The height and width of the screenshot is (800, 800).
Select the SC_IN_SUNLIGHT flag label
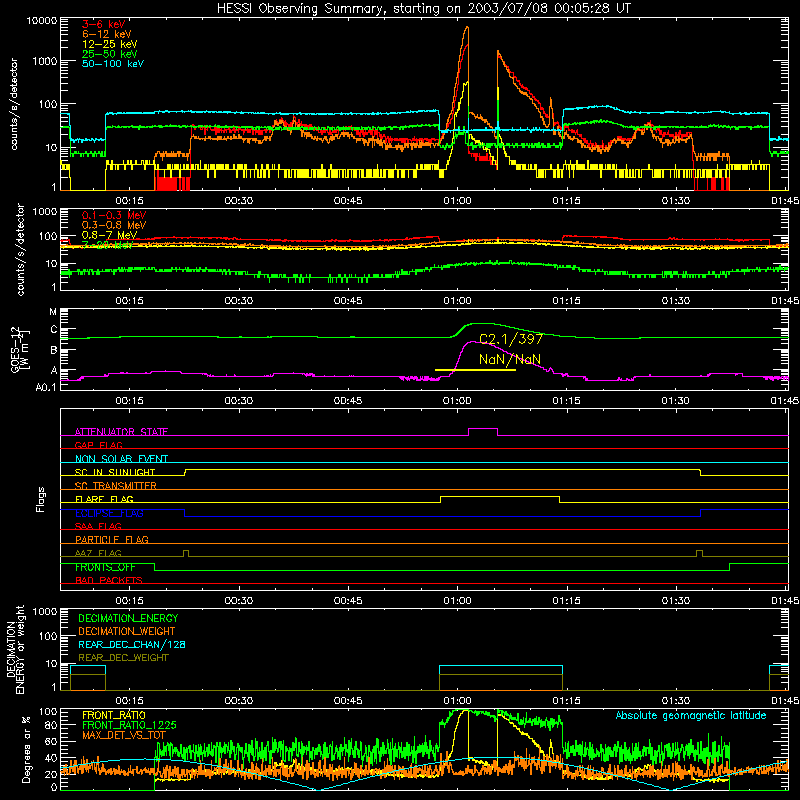pos(115,472)
